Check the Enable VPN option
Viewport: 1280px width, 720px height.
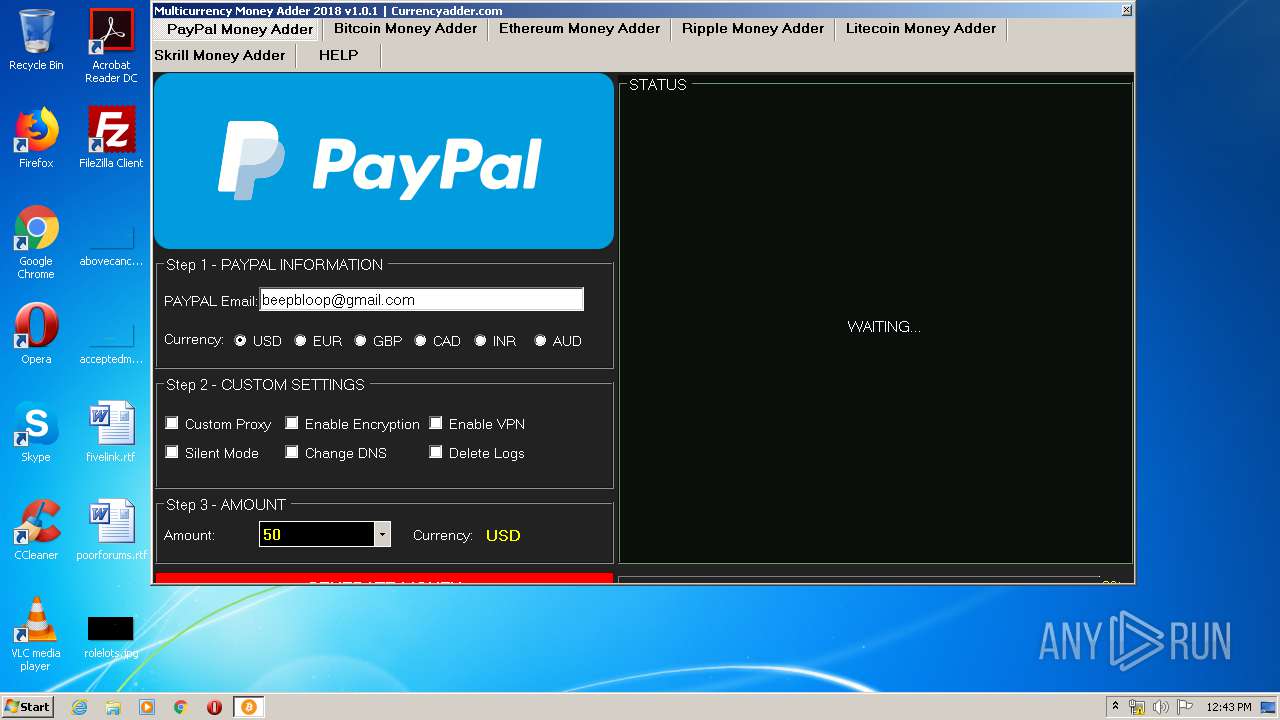pos(436,424)
